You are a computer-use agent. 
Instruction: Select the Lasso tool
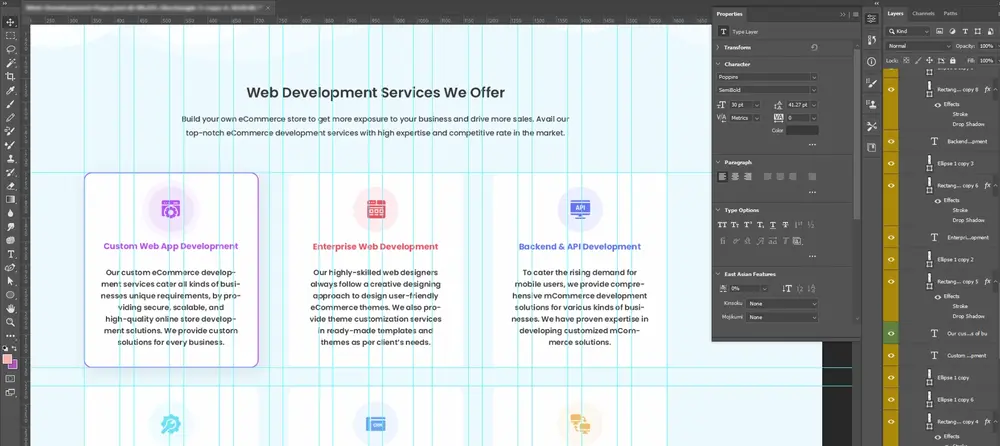10,49
